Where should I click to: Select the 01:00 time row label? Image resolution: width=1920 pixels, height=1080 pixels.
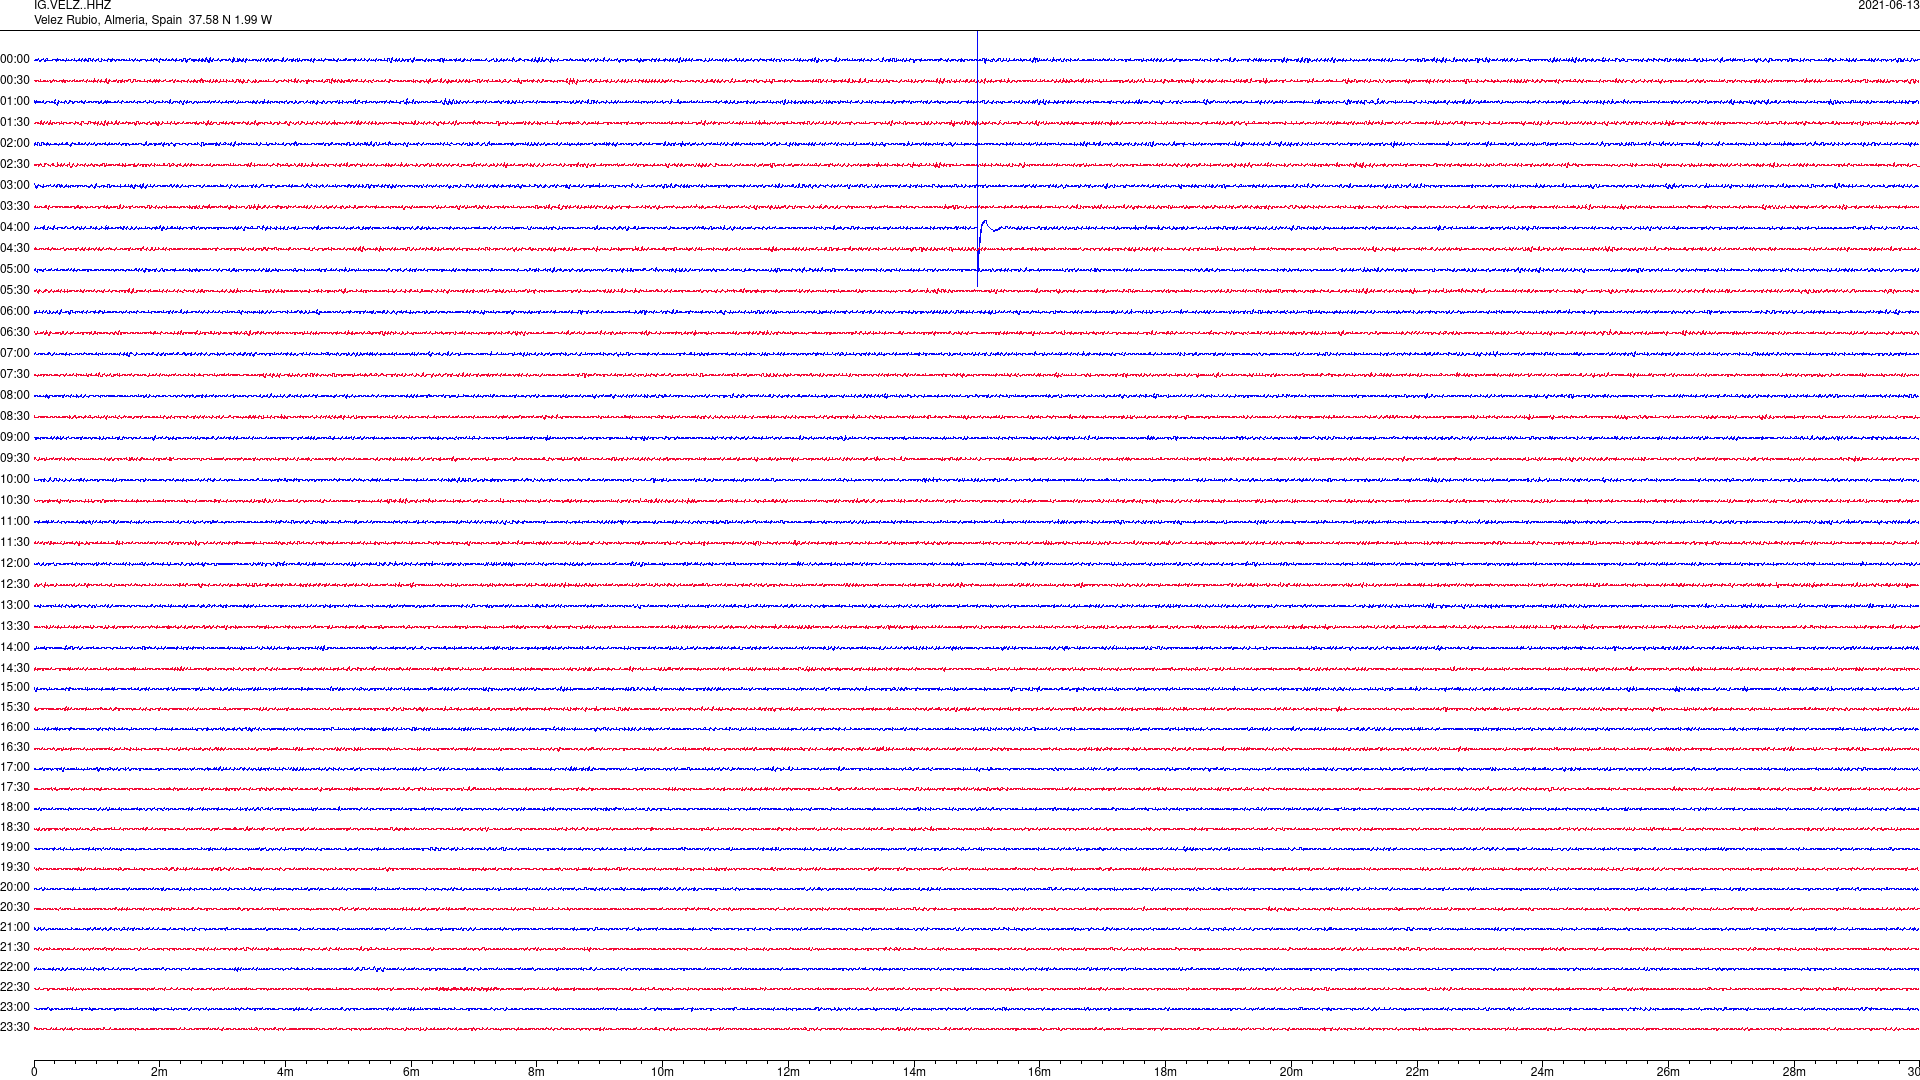coord(15,101)
